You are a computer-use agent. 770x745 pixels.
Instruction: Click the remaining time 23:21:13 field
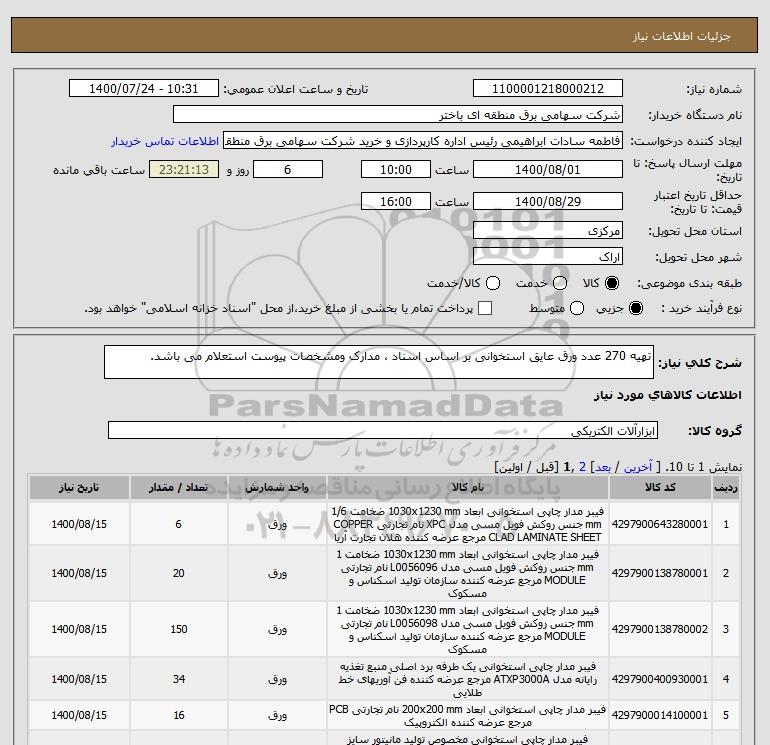pyautogui.click(x=184, y=169)
